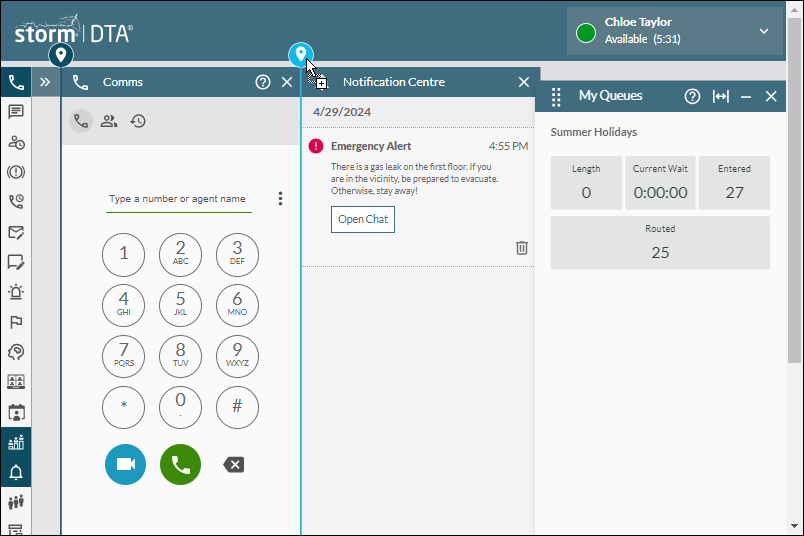Open the bell notifications icon in the sidebar

pos(16,472)
